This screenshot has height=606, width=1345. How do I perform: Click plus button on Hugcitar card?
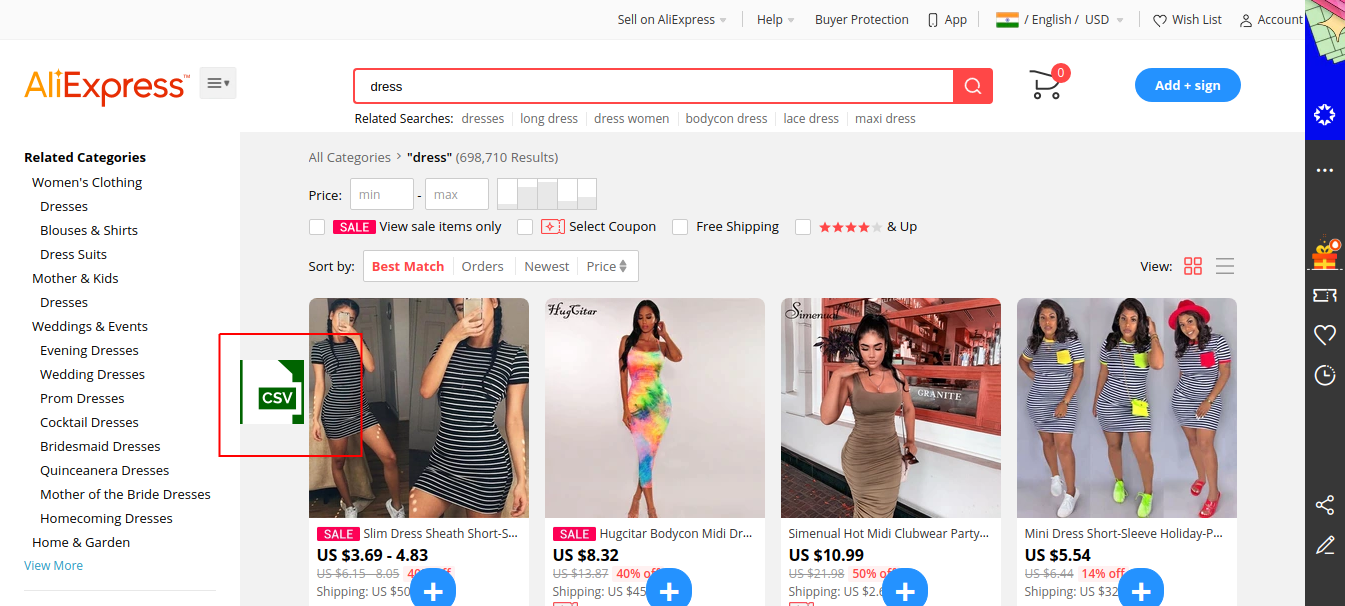click(669, 590)
